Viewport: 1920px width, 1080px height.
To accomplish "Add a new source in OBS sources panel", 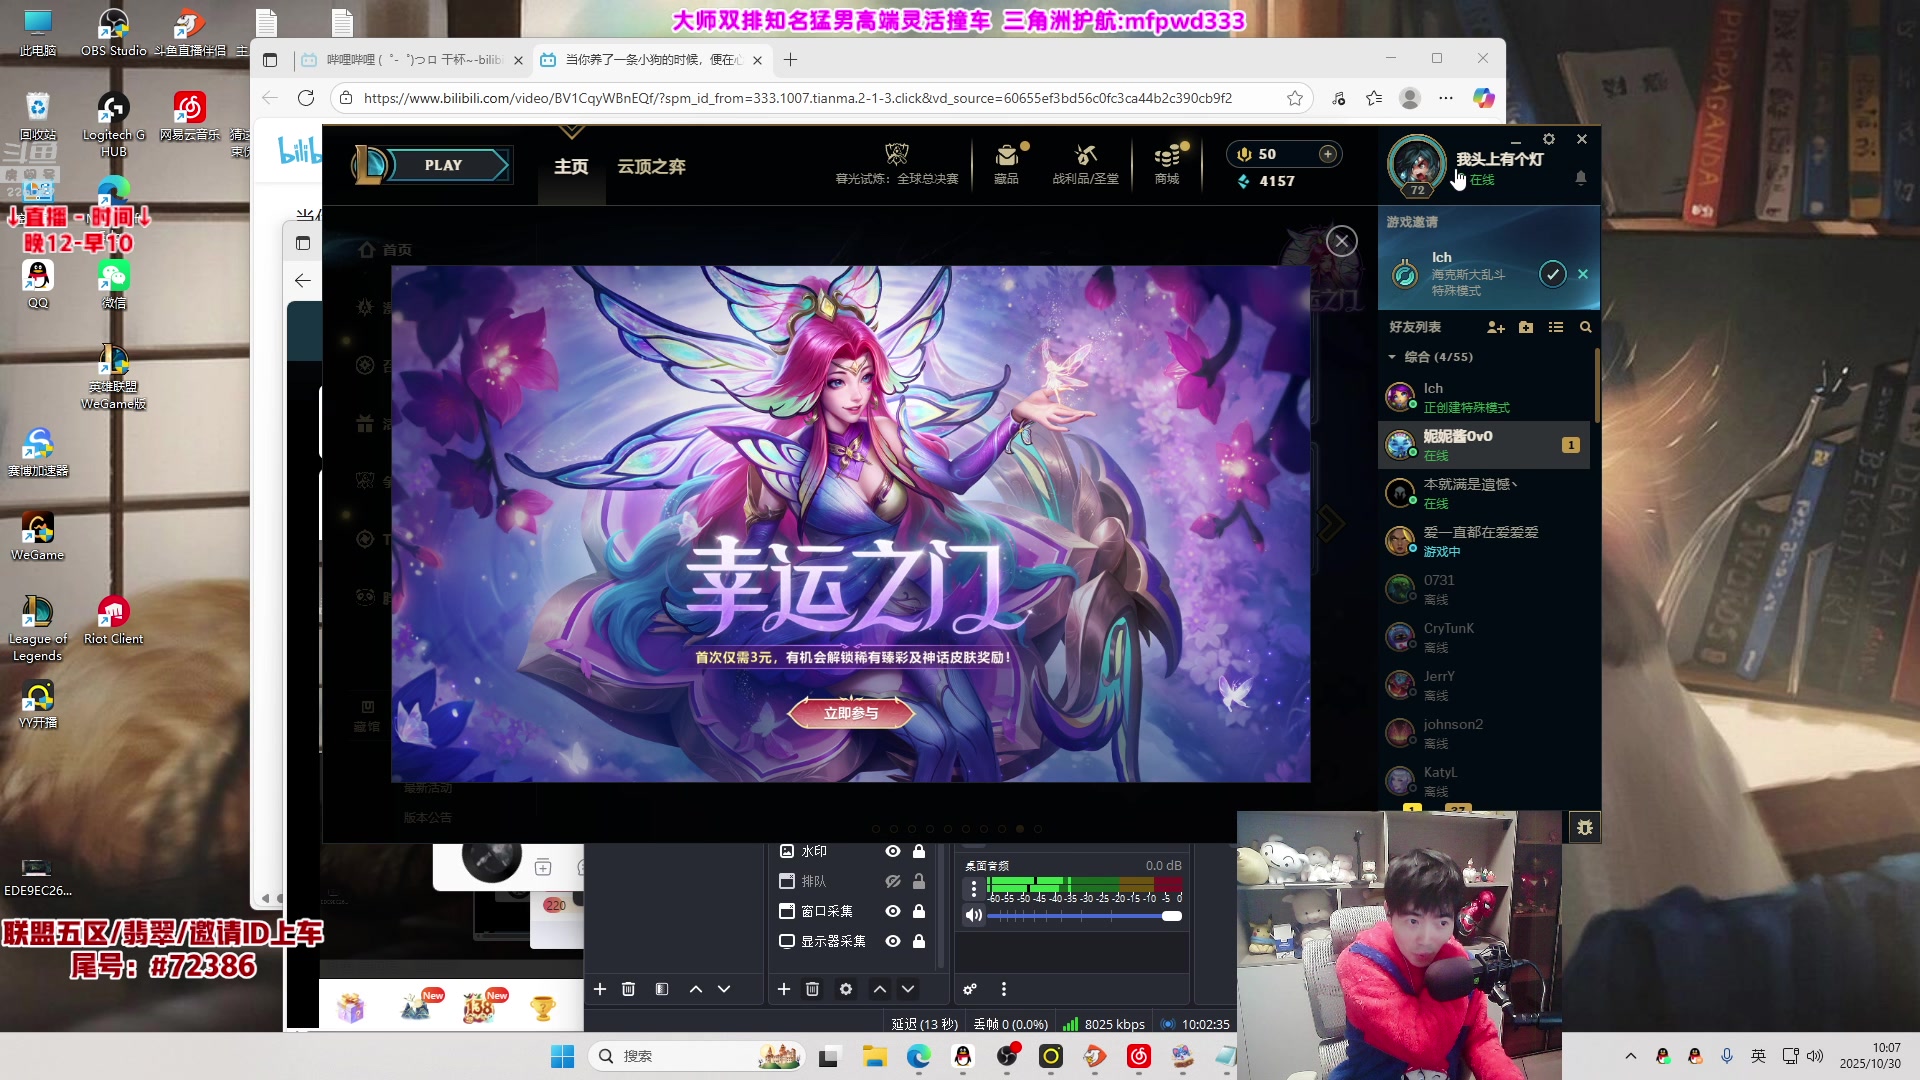I will 784,989.
